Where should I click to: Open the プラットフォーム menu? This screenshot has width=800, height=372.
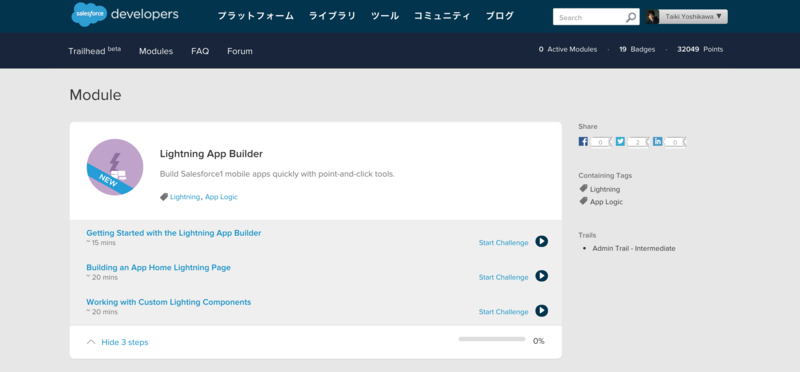tap(256, 16)
